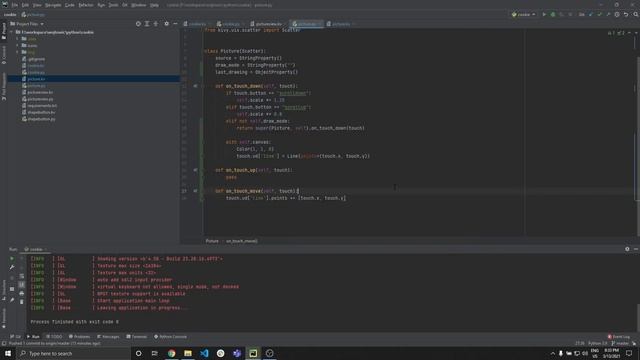Click override gutter icon beside on_touch_down
Screen dimensions: 640x360
pos(195,86)
